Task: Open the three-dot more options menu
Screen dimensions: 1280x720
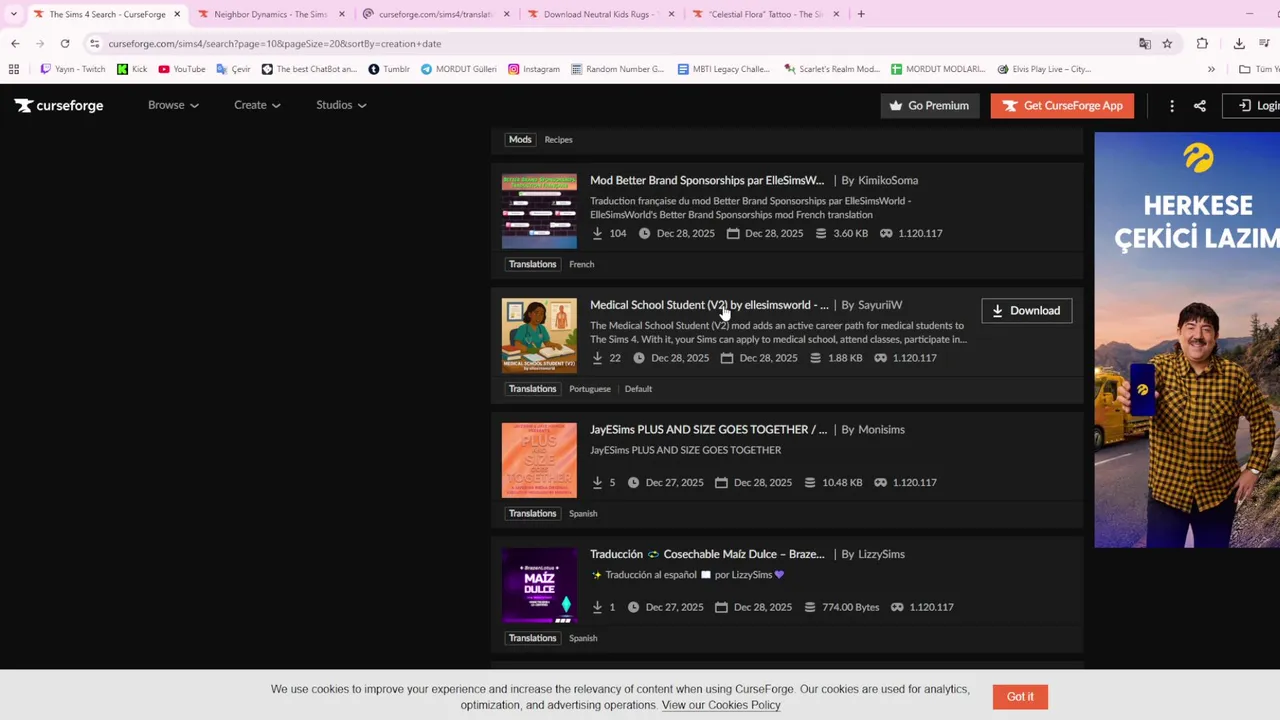Action: [1172, 106]
